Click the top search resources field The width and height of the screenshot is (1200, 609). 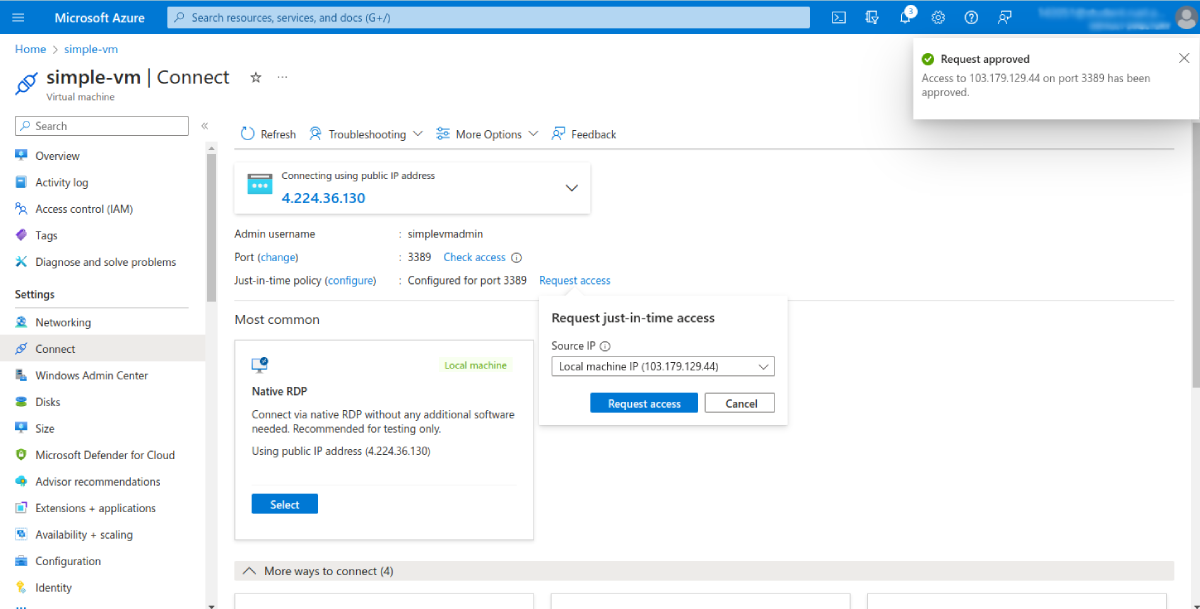tap(488, 17)
